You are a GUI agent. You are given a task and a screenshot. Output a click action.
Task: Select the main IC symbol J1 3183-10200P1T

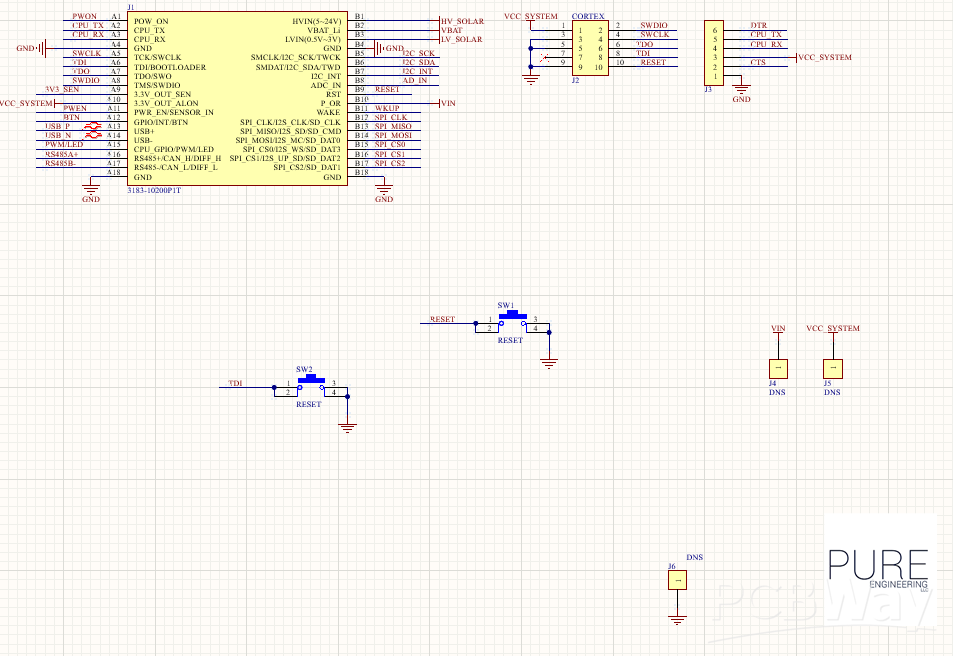[x=240, y=95]
